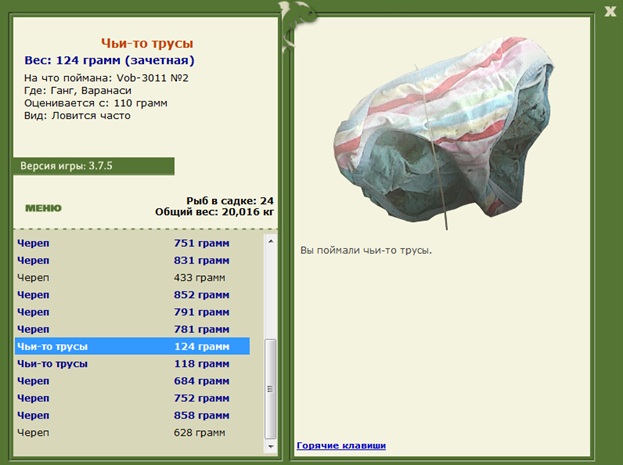Select the Череп 831 грамм entry
623x465 pixels.
[x=132, y=260]
